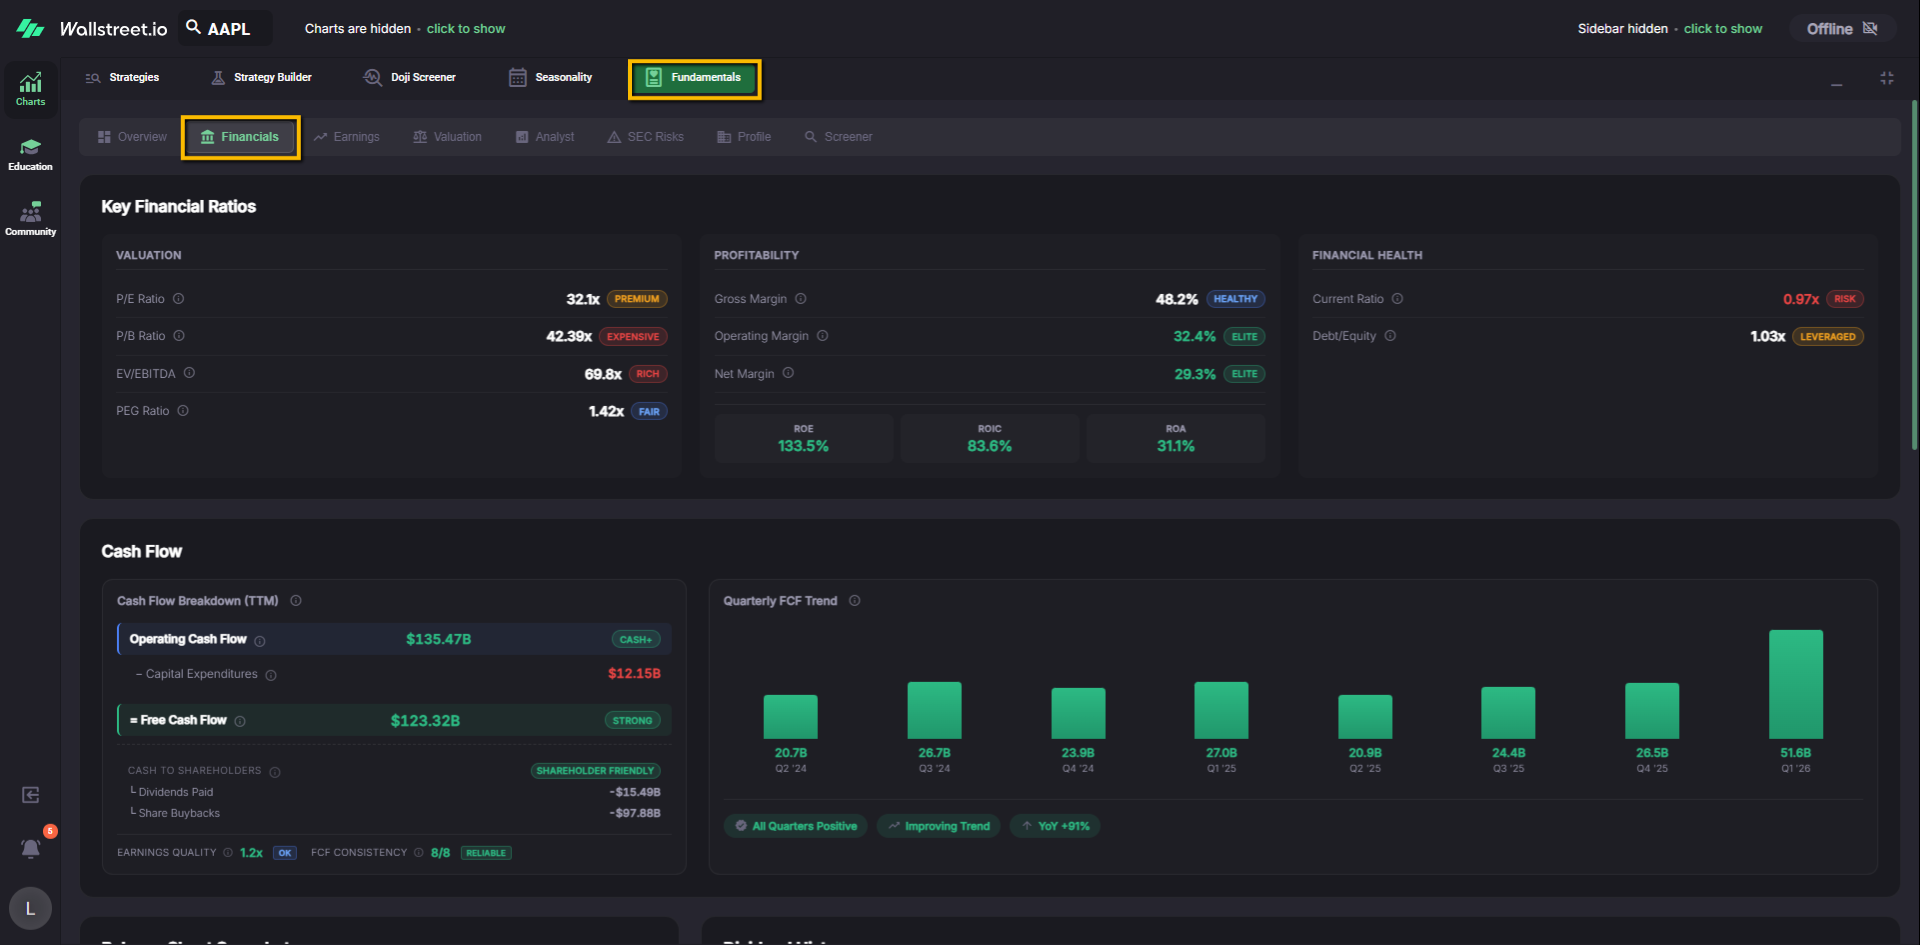The width and height of the screenshot is (1920, 945).
Task: Toggle the Offline connection status
Action: [1841, 29]
